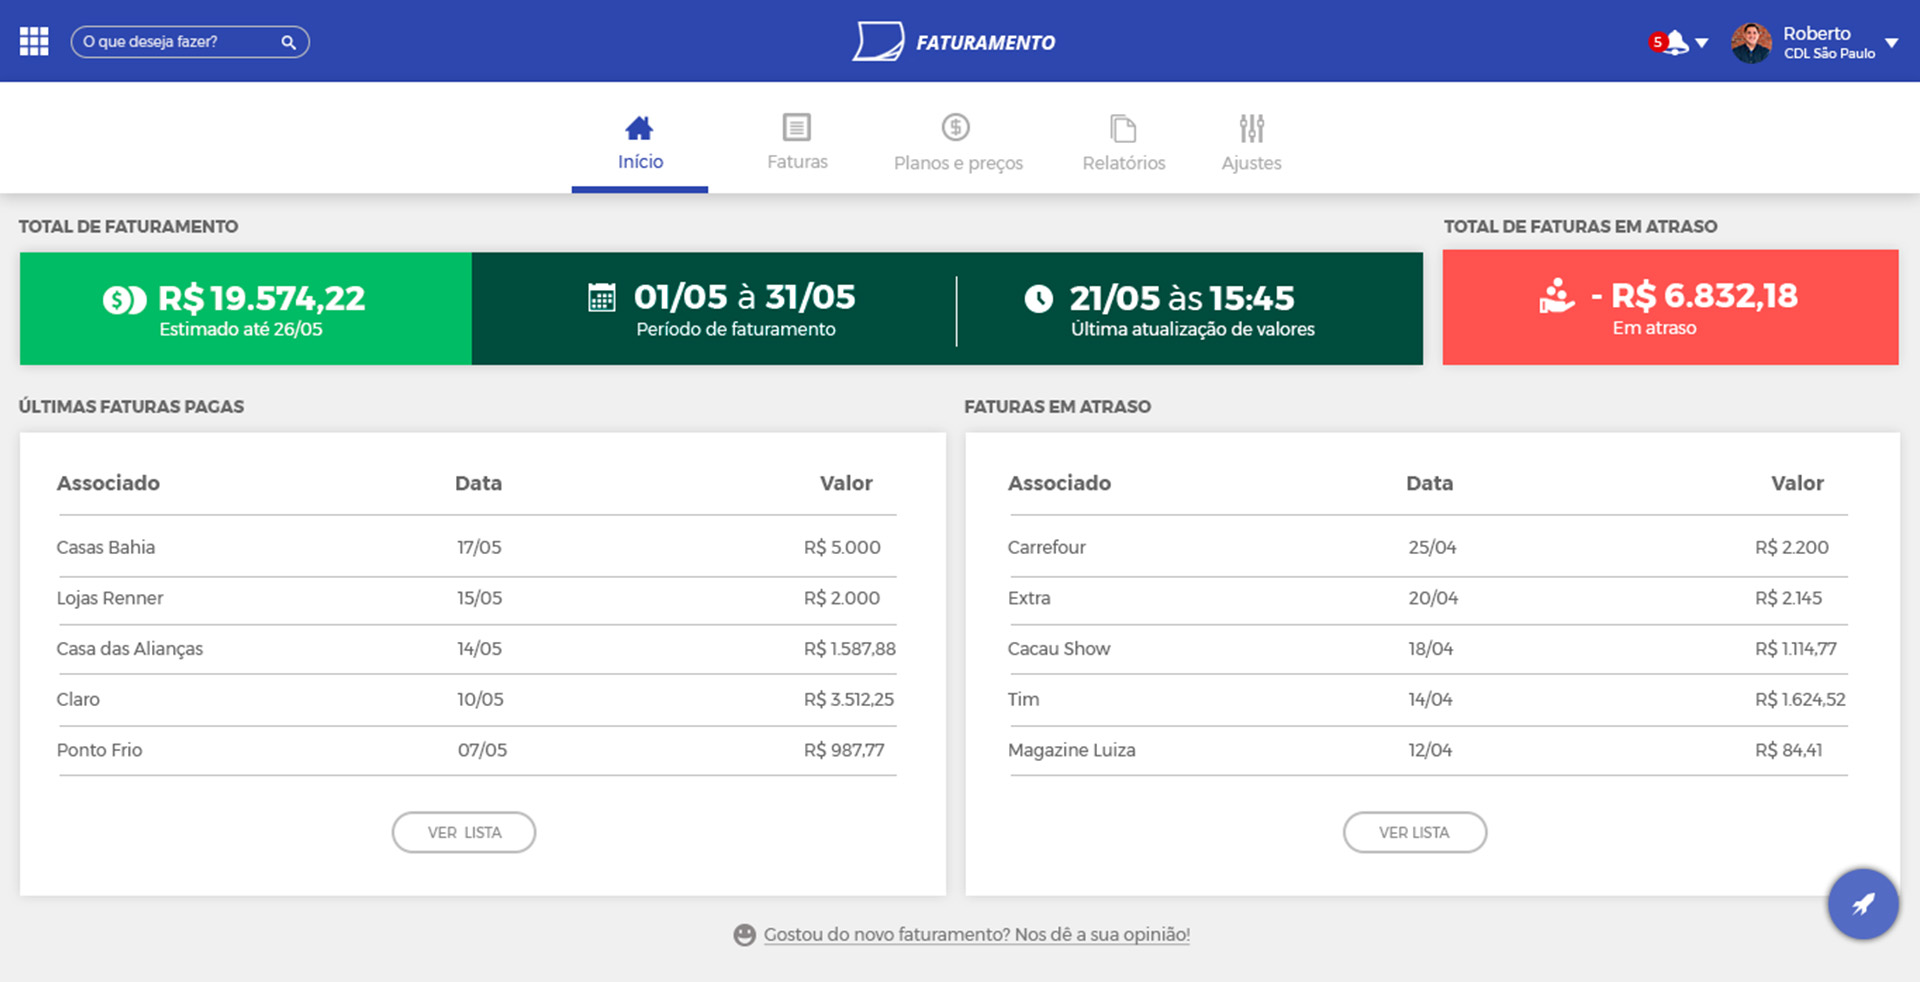Select the Magazine Luiza overdue row
The image size is (1920, 982).
click(1428, 750)
